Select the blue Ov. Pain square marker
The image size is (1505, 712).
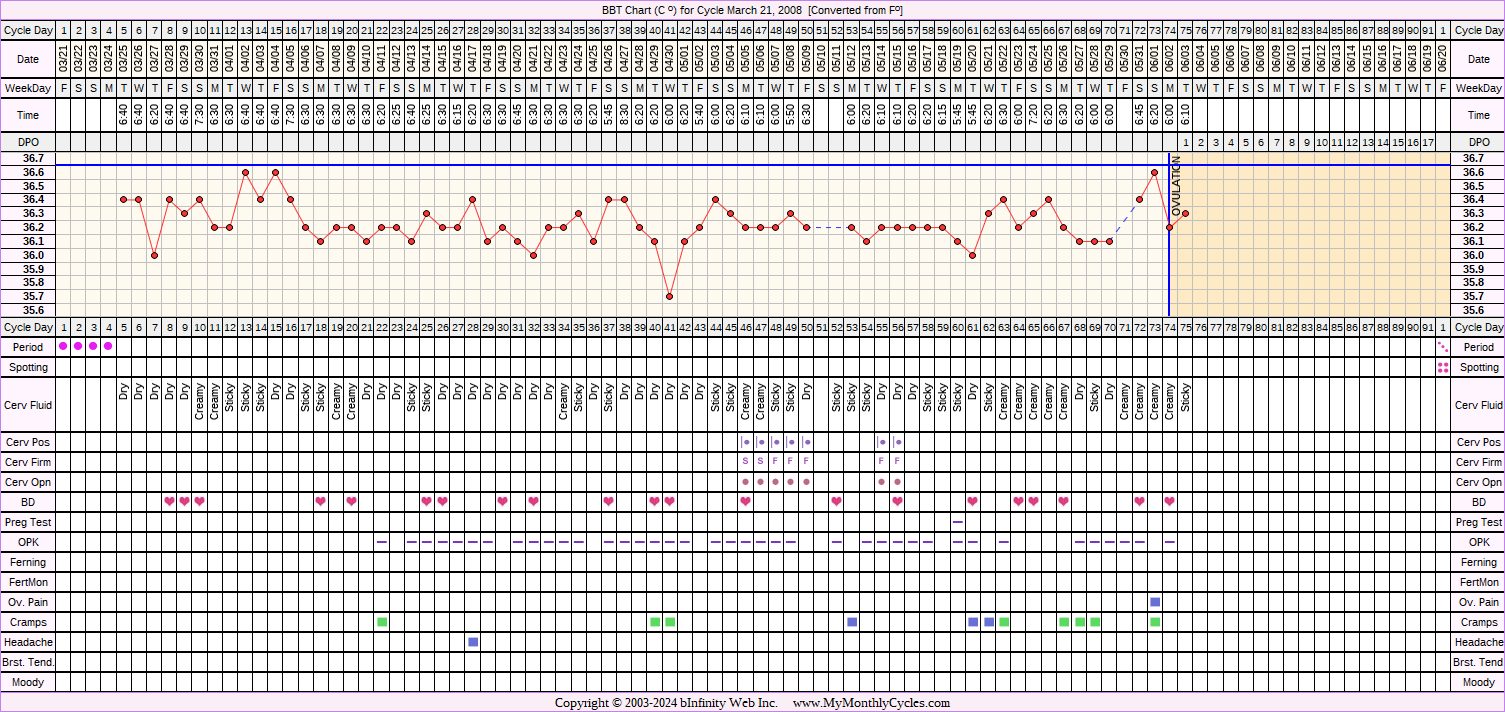tap(1155, 602)
